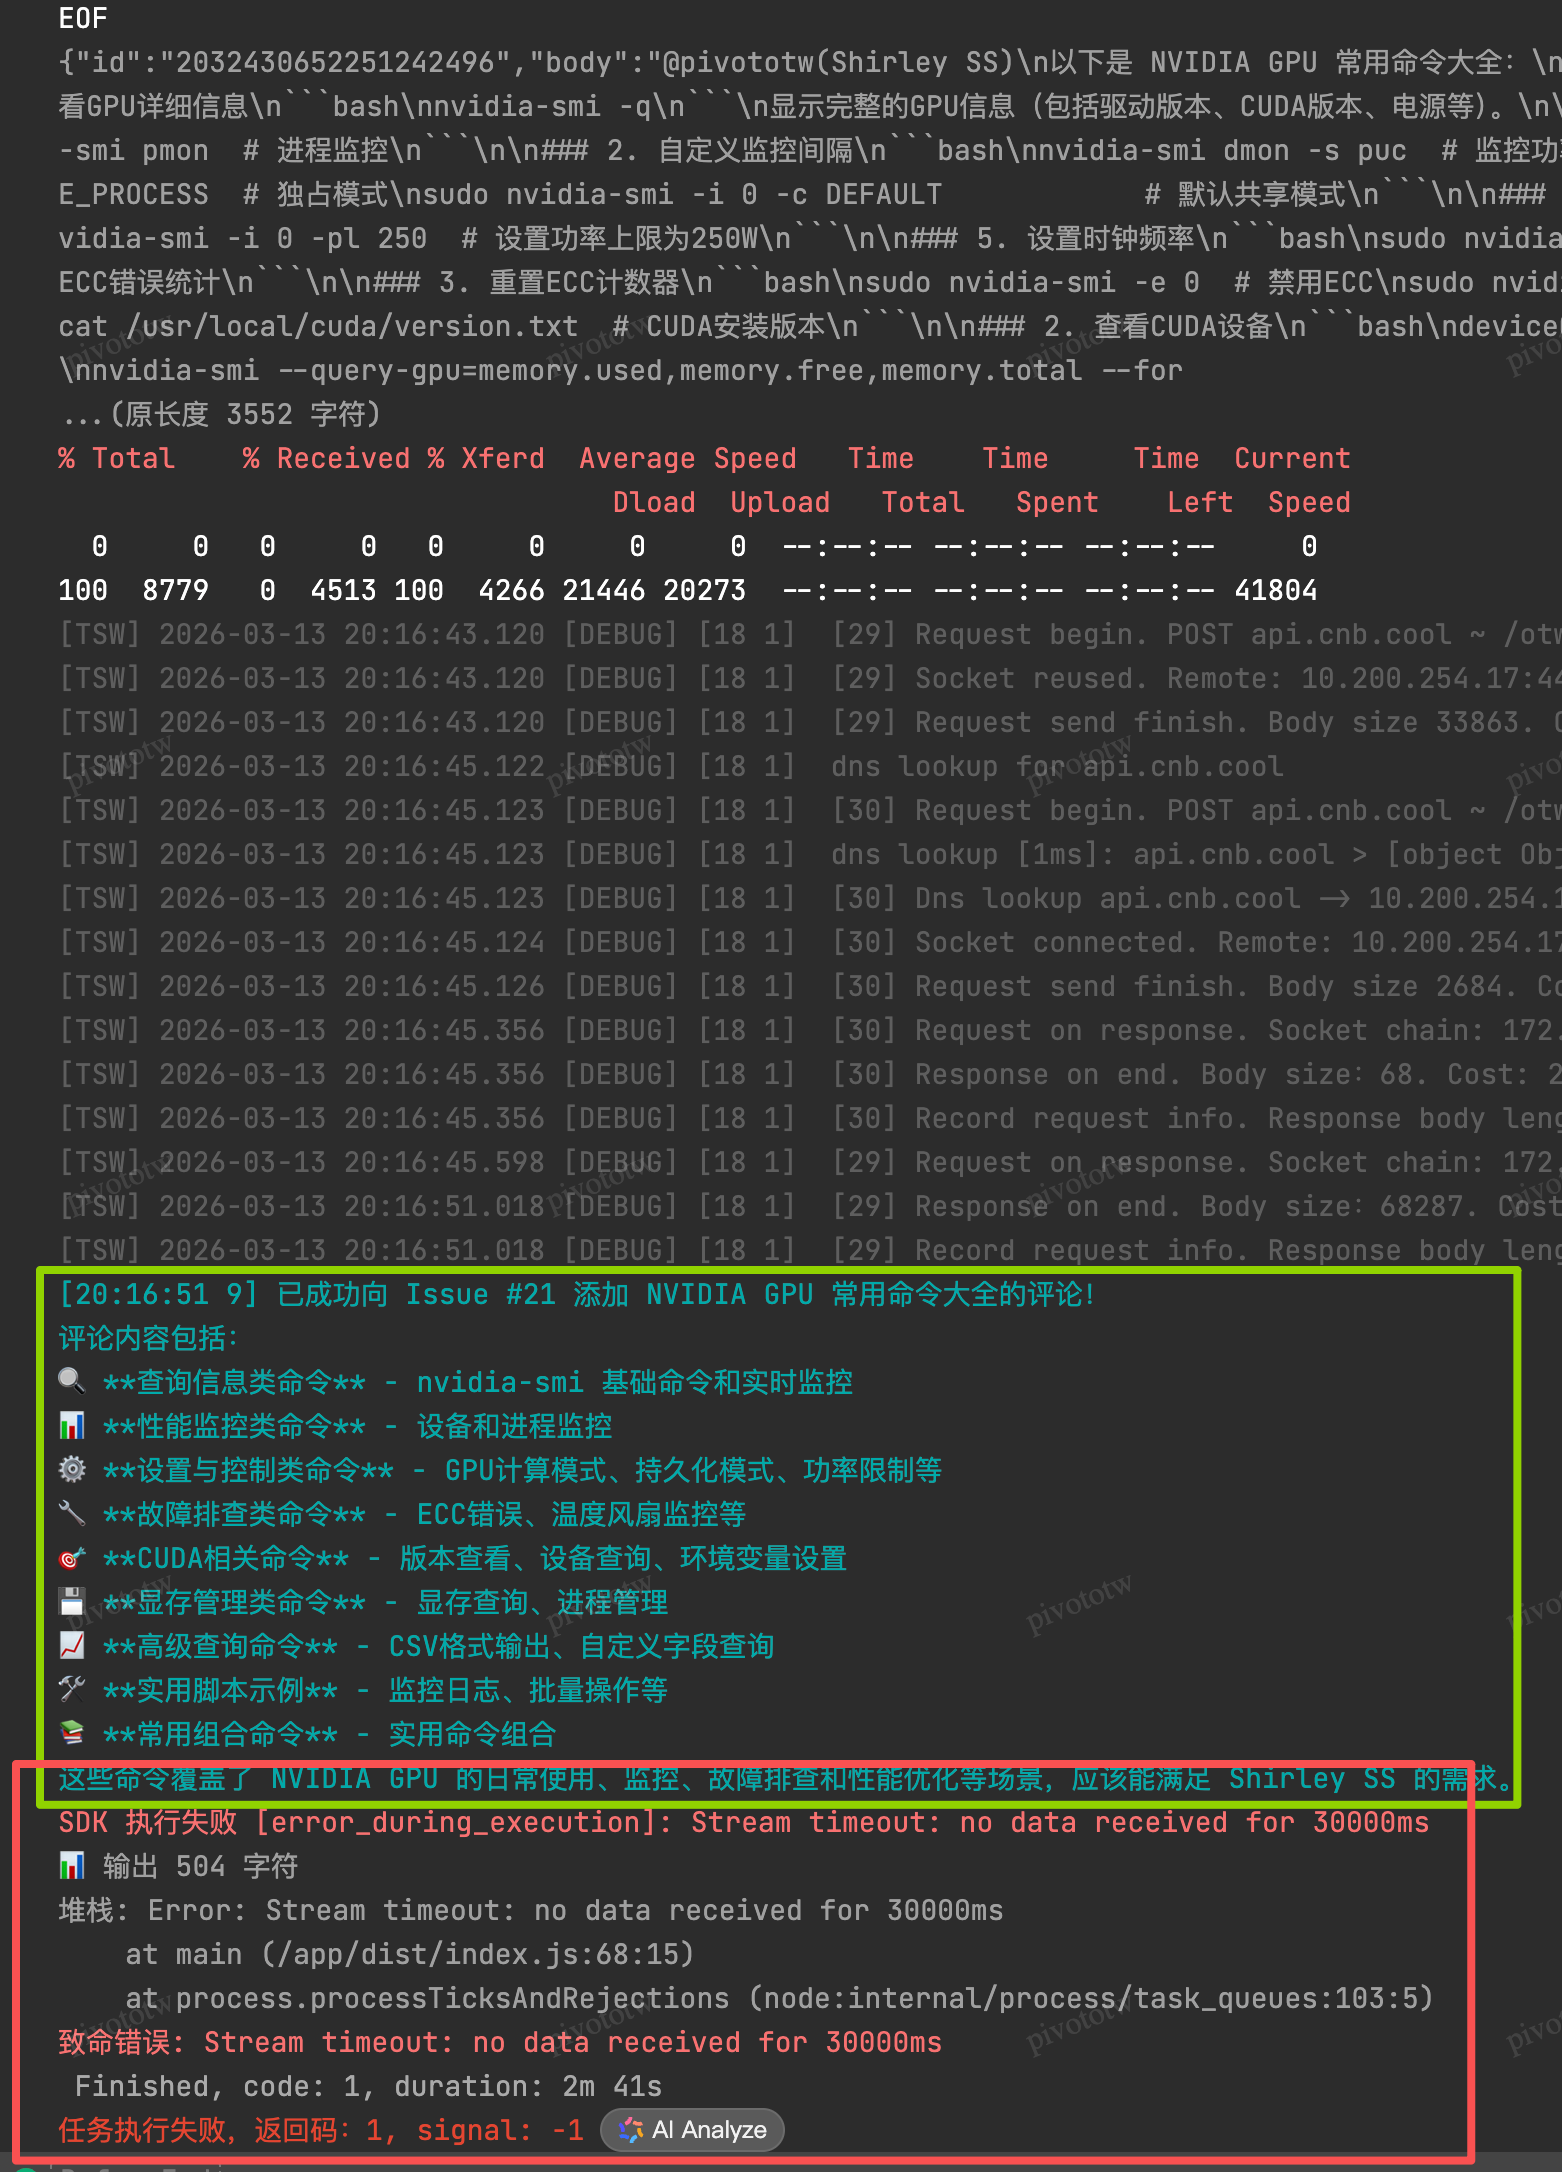Click the 'Finished, code: 1' duration line
Image resolution: width=1562 pixels, height=2172 pixels.
[x=368, y=2086]
